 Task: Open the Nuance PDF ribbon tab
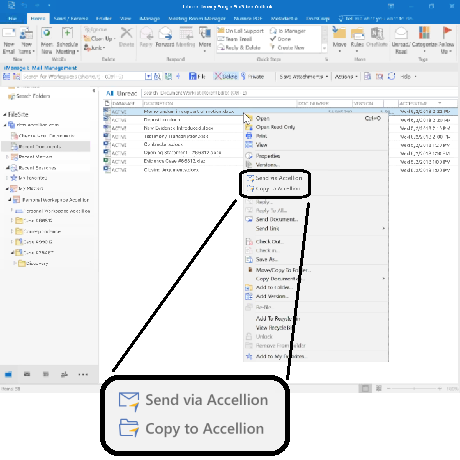(248, 18)
